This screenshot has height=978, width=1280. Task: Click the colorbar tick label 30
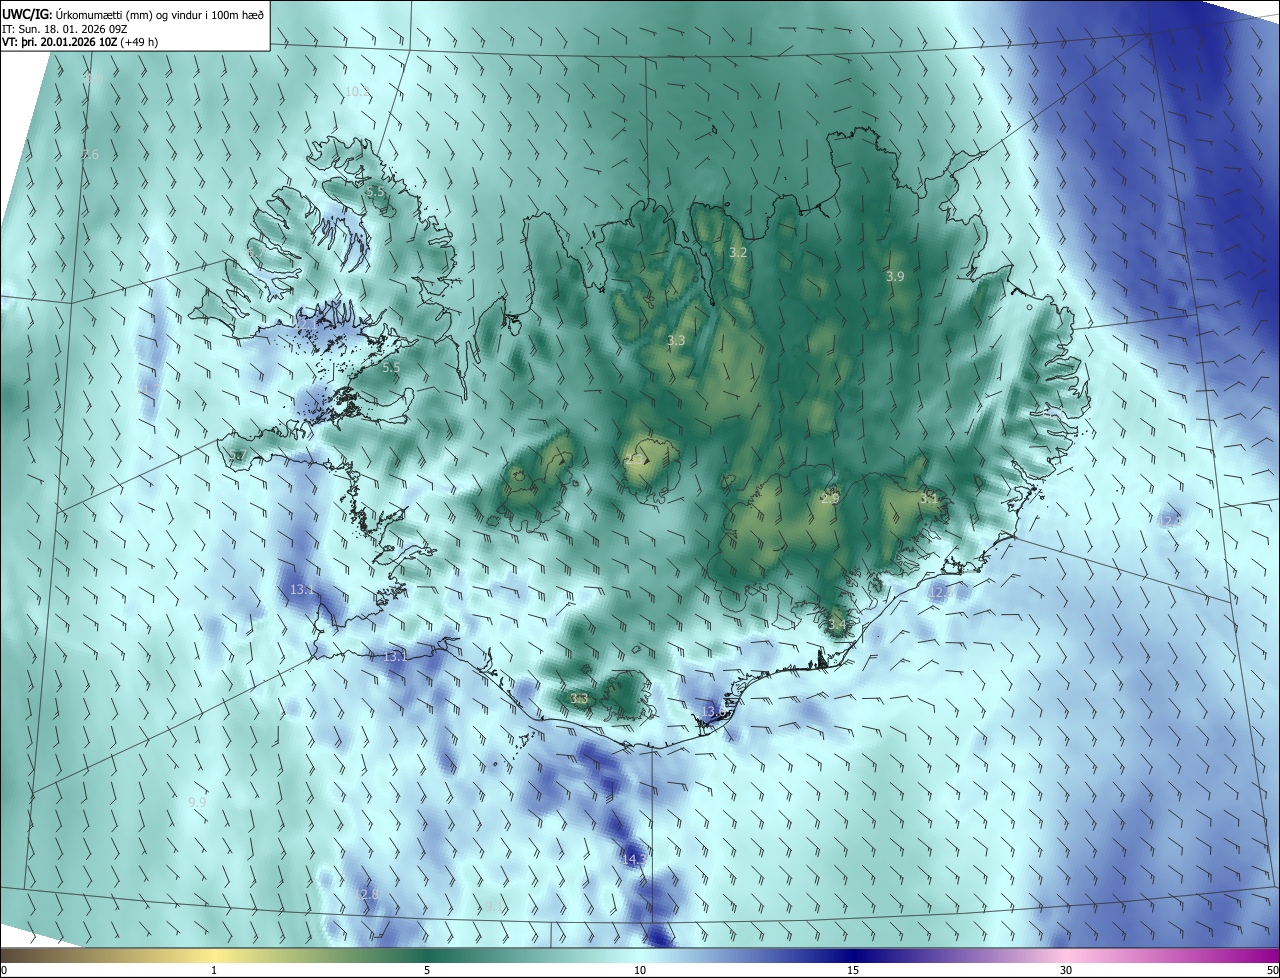tap(1066, 970)
